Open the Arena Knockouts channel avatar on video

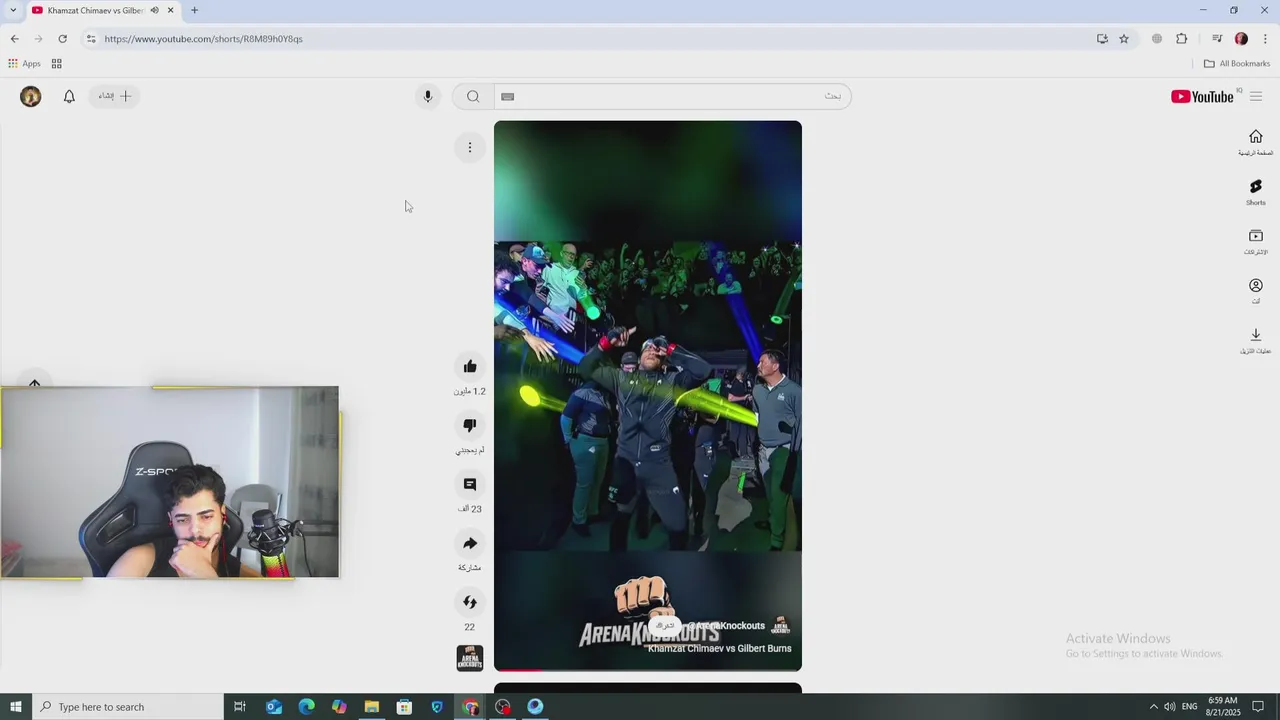pyautogui.click(x=782, y=626)
